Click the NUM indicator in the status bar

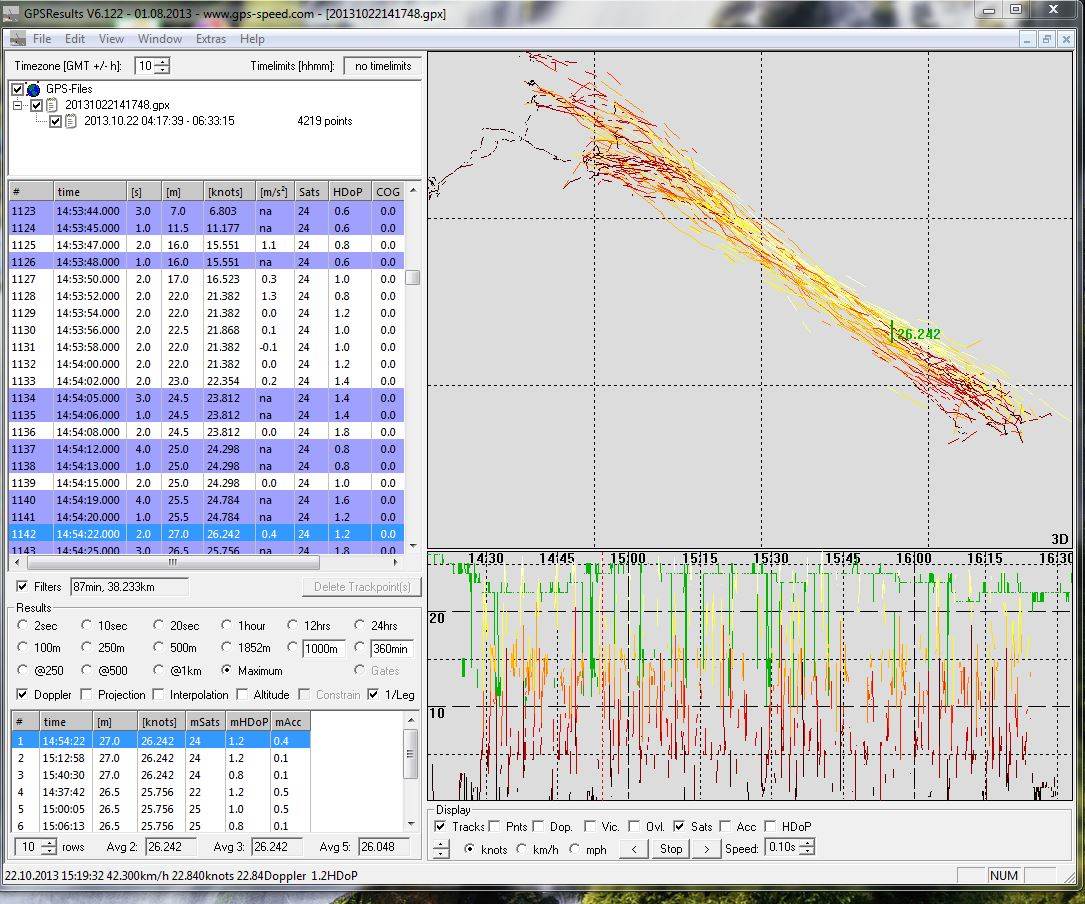click(x=1003, y=875)
